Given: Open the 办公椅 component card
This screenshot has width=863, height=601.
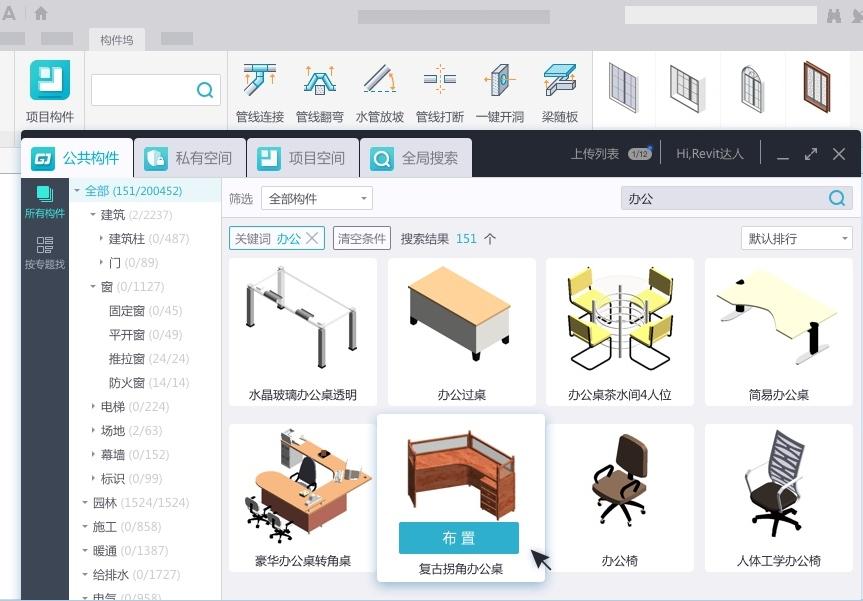Looking at the screenshot, I should 620,498.
